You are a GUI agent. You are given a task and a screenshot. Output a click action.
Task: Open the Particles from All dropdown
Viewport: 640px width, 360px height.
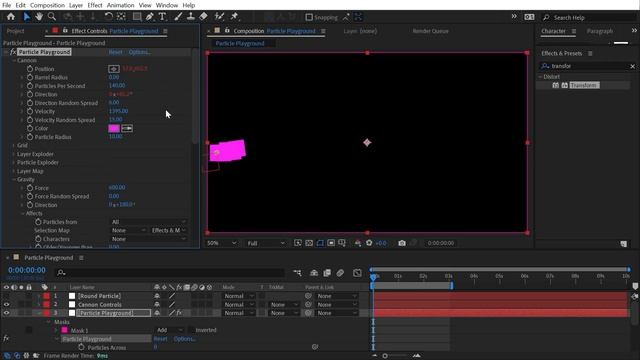click(149, 222)
